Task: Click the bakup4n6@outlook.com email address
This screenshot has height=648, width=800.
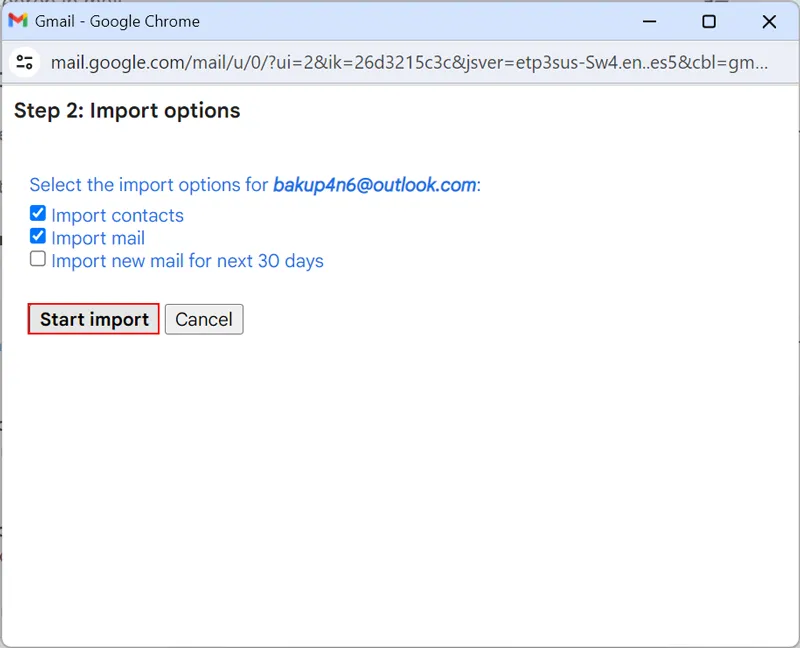Action: click(x=374, y=185)
